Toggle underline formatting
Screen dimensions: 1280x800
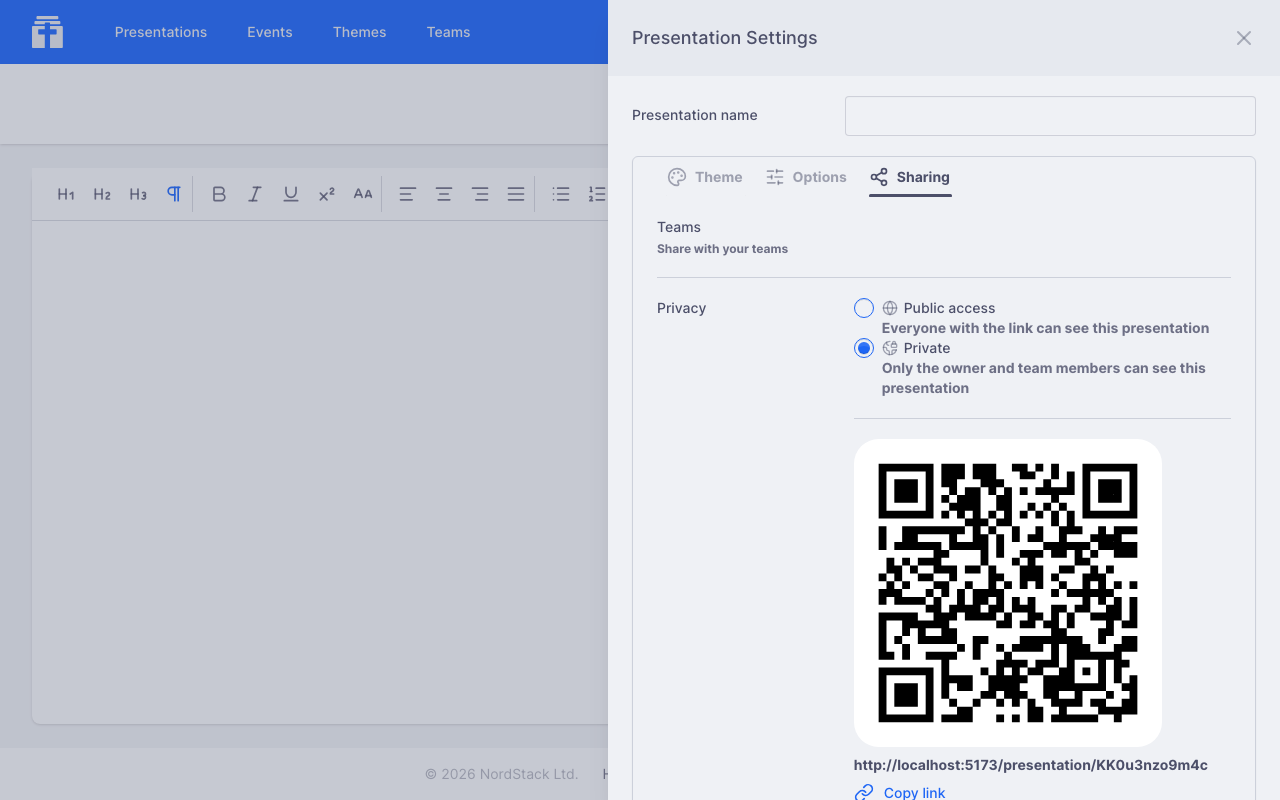291,194
